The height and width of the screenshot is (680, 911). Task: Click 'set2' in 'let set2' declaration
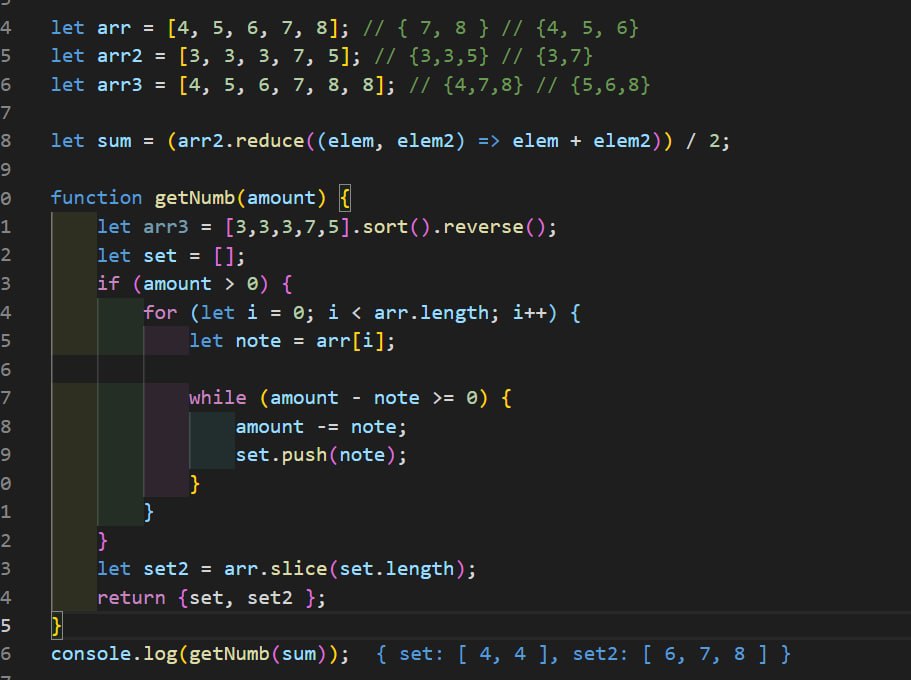(166, 569)
